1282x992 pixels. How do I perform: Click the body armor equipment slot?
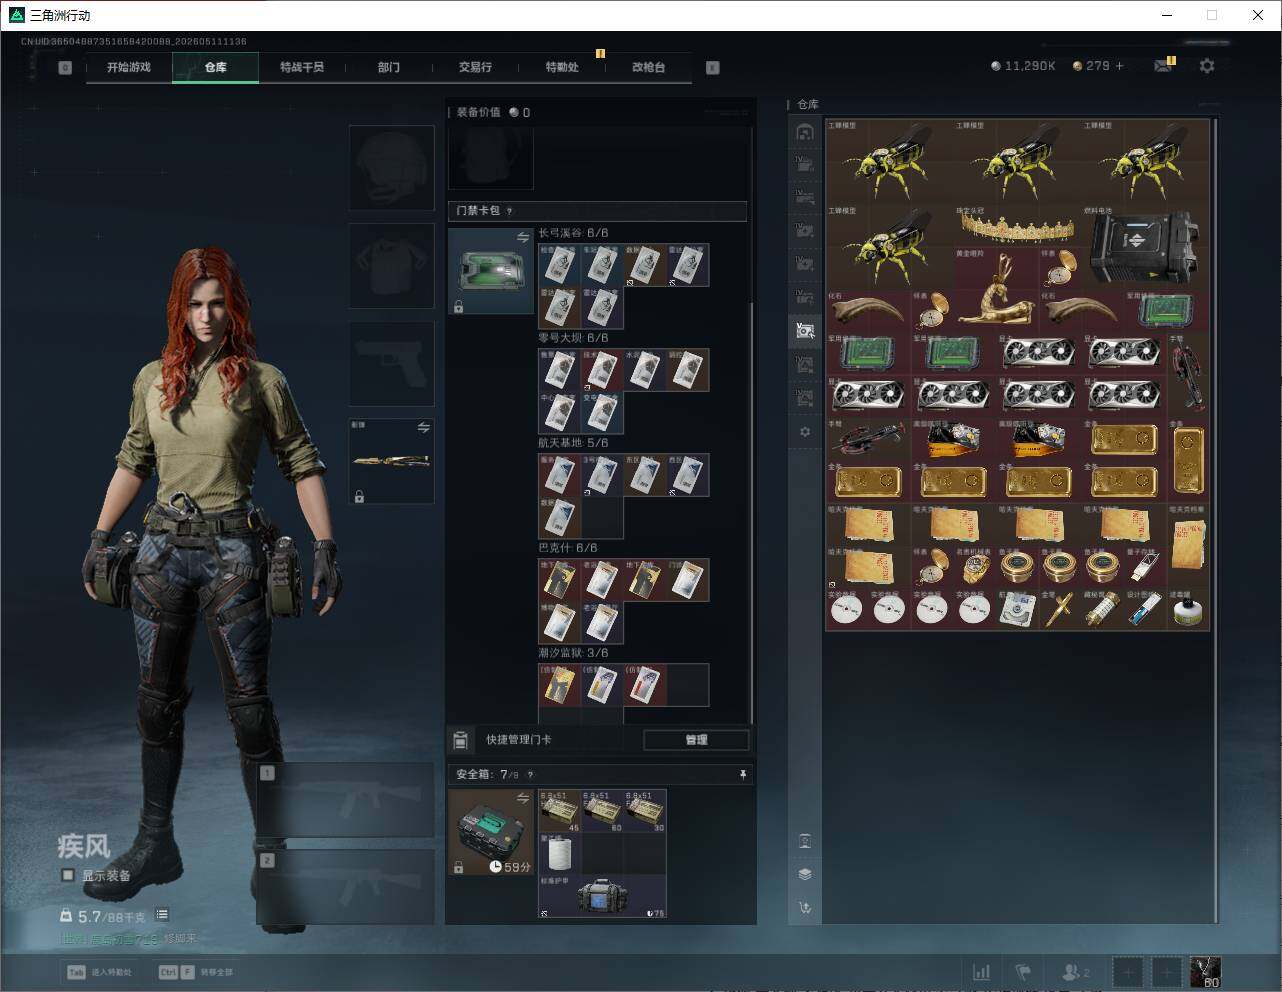coord(392,265)
